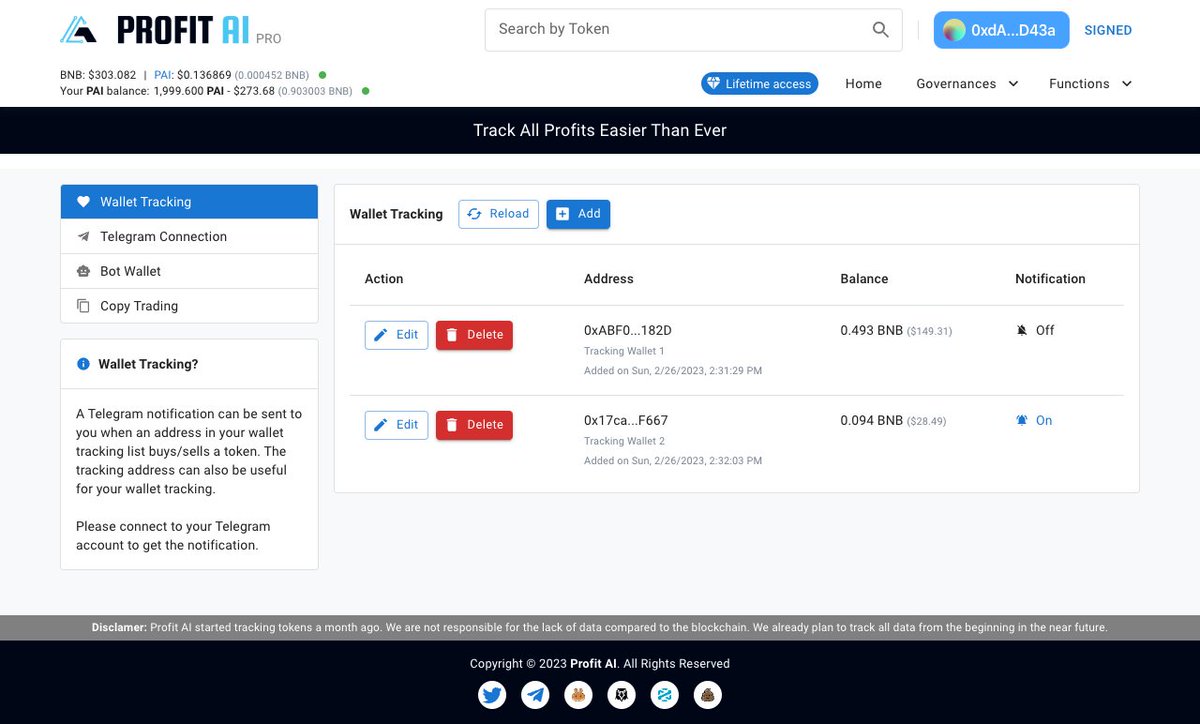This screenshot has width=1200, height=724.
Task: Click the info icon beside Wallet Tracking?
Action: pos(83,364)
